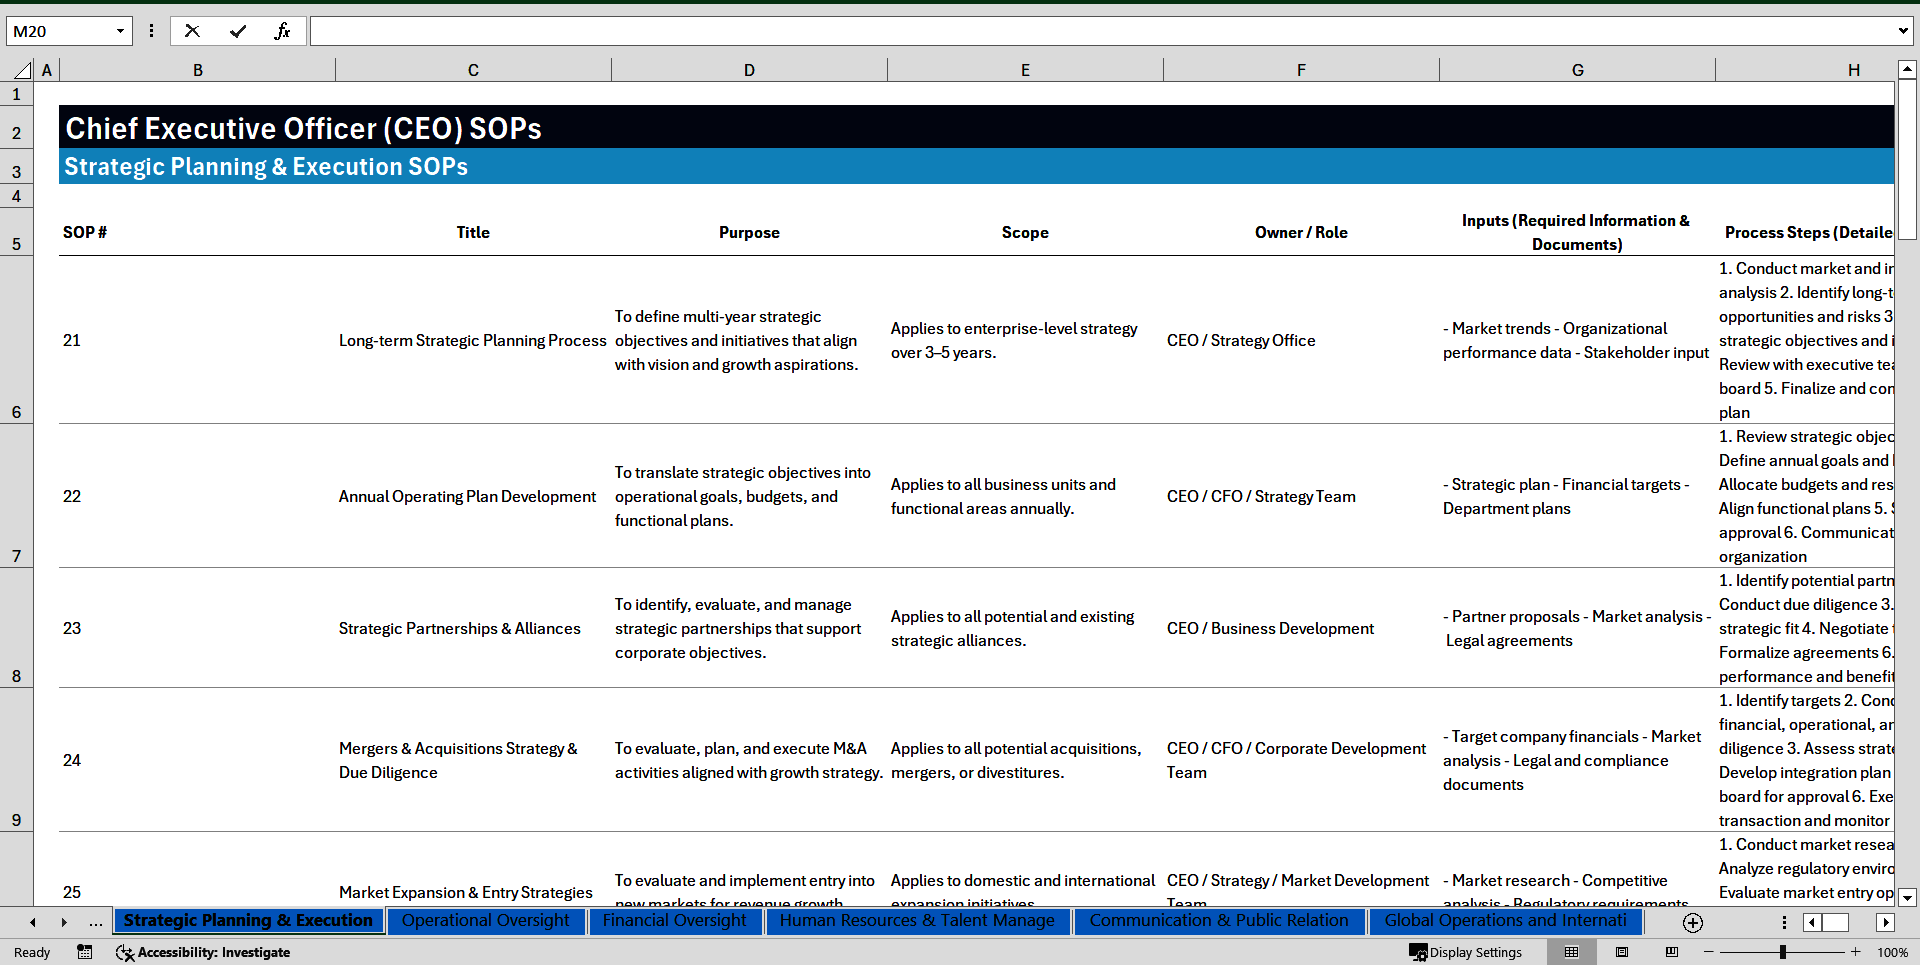This screenshot has height=966, width=1920.
Task: Click the Cancel entry X icon
Action: (192, 31)
